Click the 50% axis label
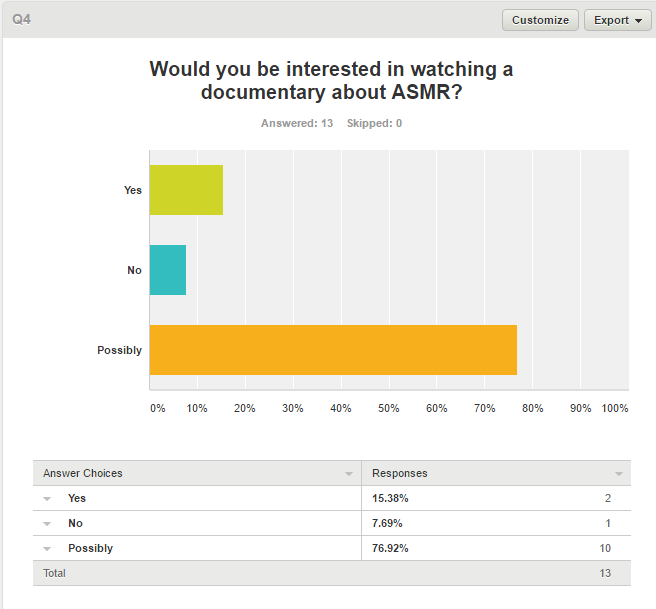Image resolution: width=656 pixels, height=609 pixels. [x=389, y=408]
